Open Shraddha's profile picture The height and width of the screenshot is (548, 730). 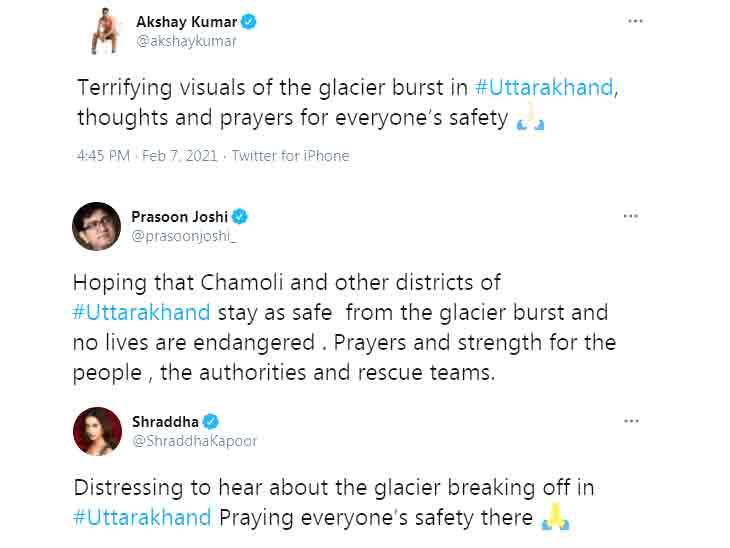[97, 431]
